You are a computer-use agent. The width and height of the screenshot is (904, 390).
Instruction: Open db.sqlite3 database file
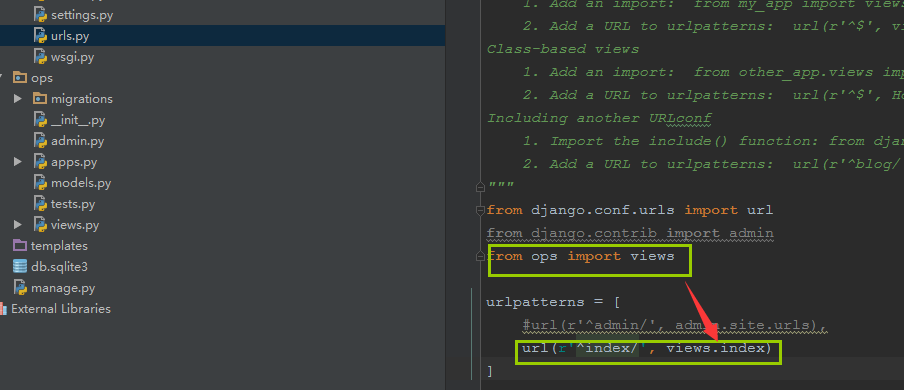point(59,267)
